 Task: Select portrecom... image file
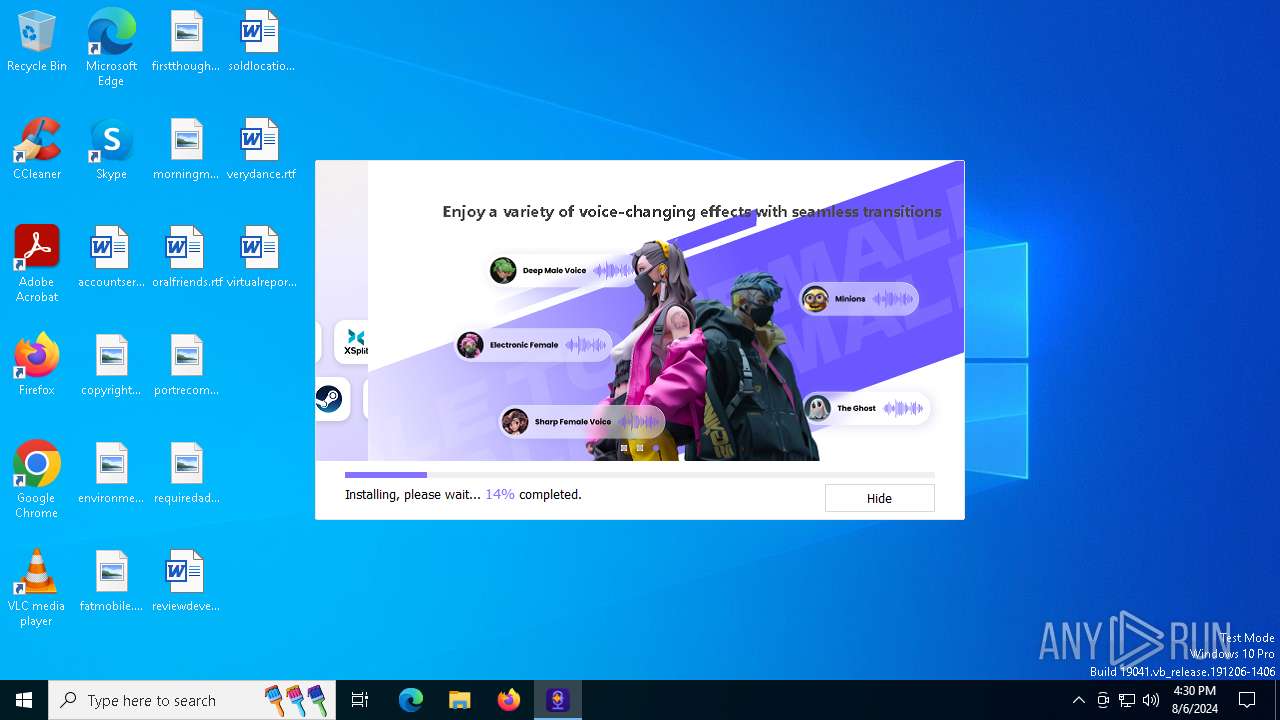click(x=186, y=365)
